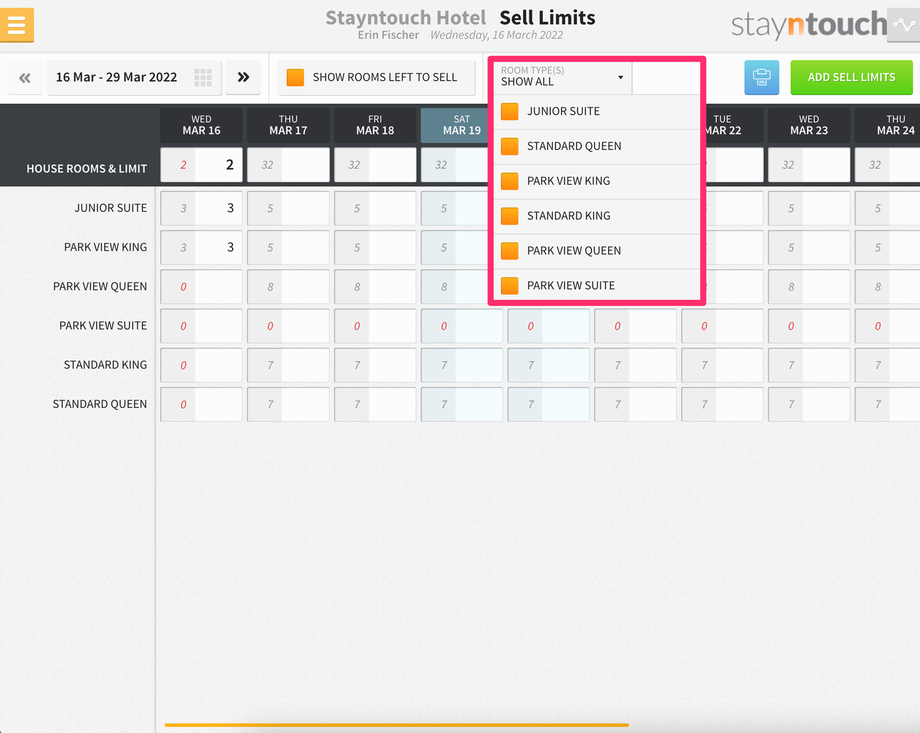920x733 pixels.
Task: Click the Sell Limits page title
Action: [x=547, y=18]
